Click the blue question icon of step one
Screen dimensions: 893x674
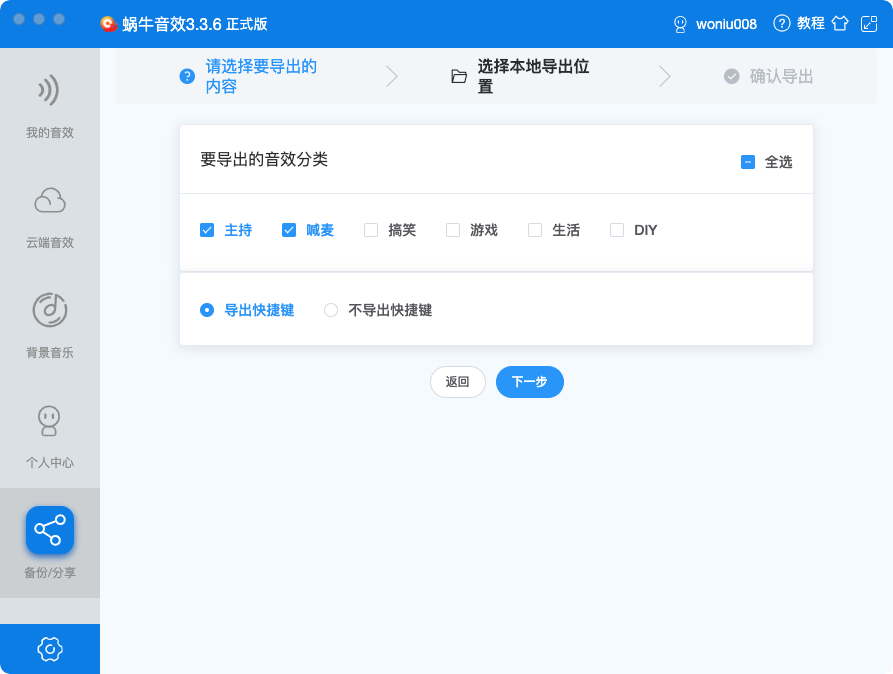coord(187,76)
